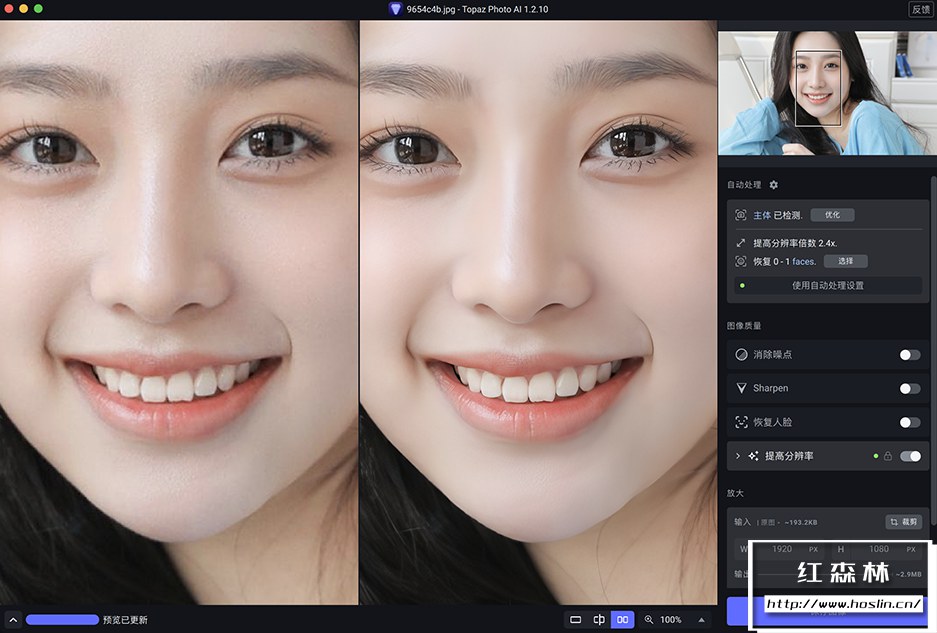Click the face recovery icon beside 恢复 0 - 1
The height and width of the screenshot is (633, 937).
[740, 261]
